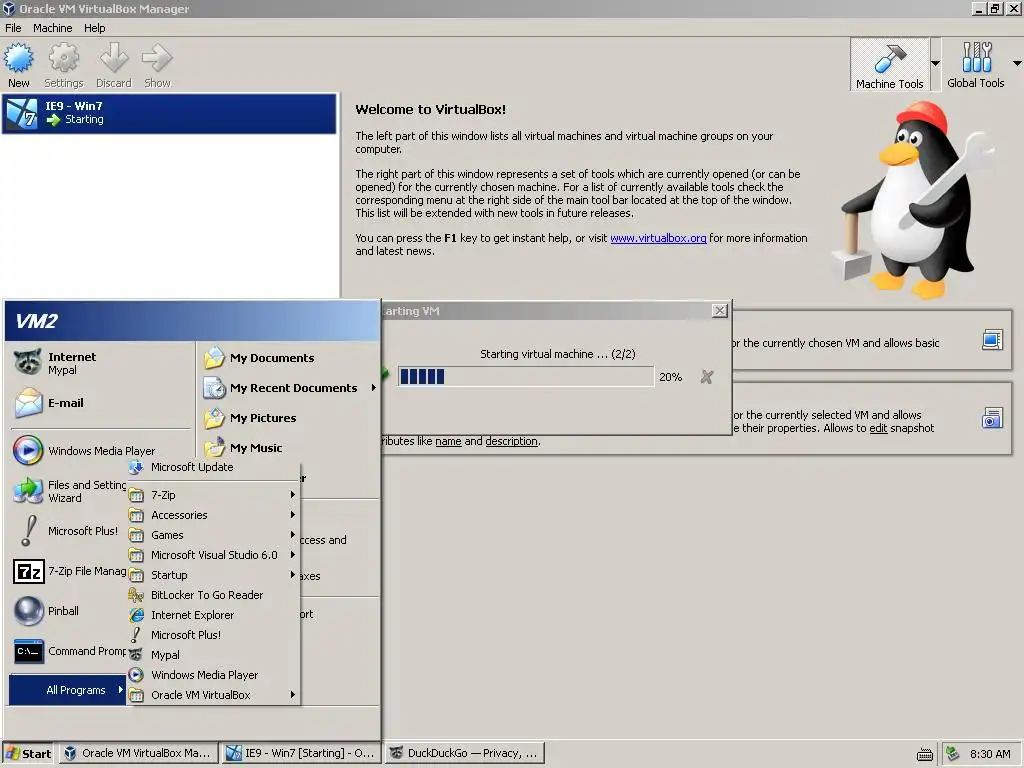Launch Windows Media Player from All Programs

coord(214,675)
